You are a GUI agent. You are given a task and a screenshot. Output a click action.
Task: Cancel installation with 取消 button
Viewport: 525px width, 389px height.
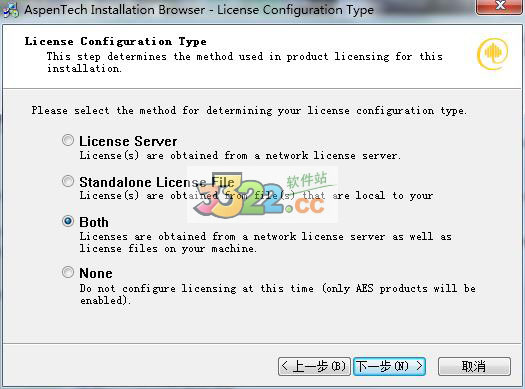click(x=474, y=366)
